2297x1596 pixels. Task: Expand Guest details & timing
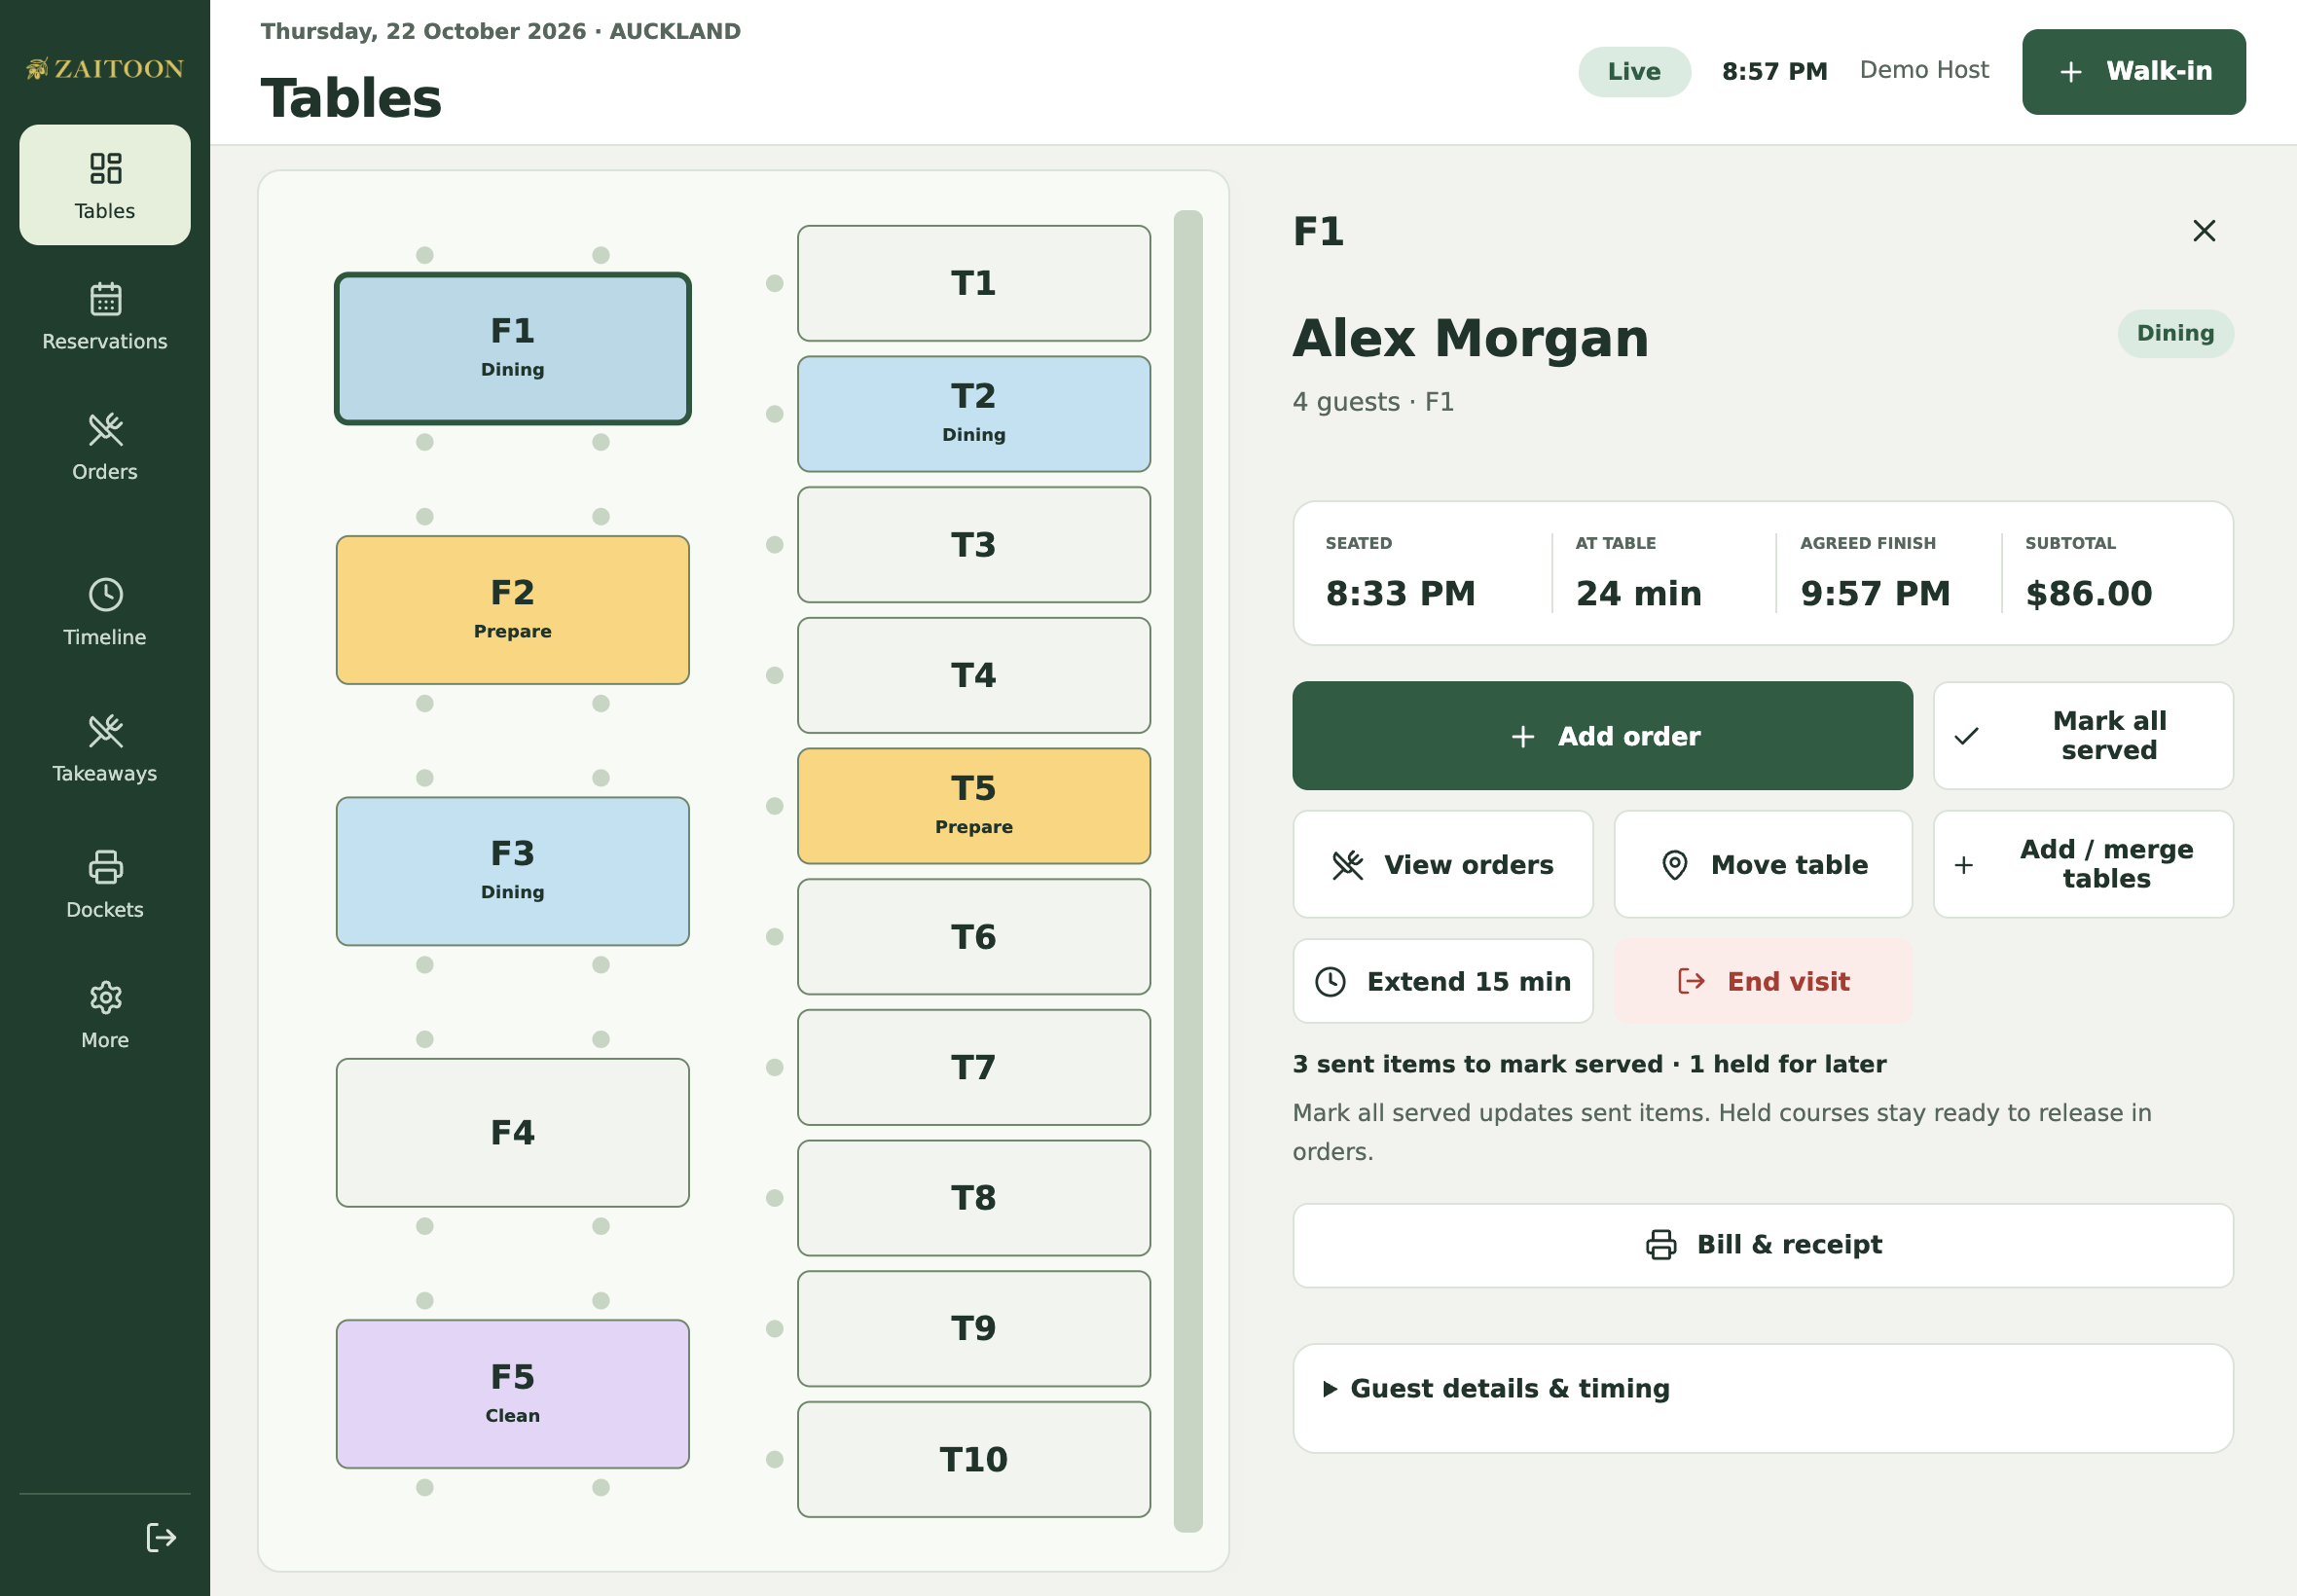[x=1762, y=1389]
